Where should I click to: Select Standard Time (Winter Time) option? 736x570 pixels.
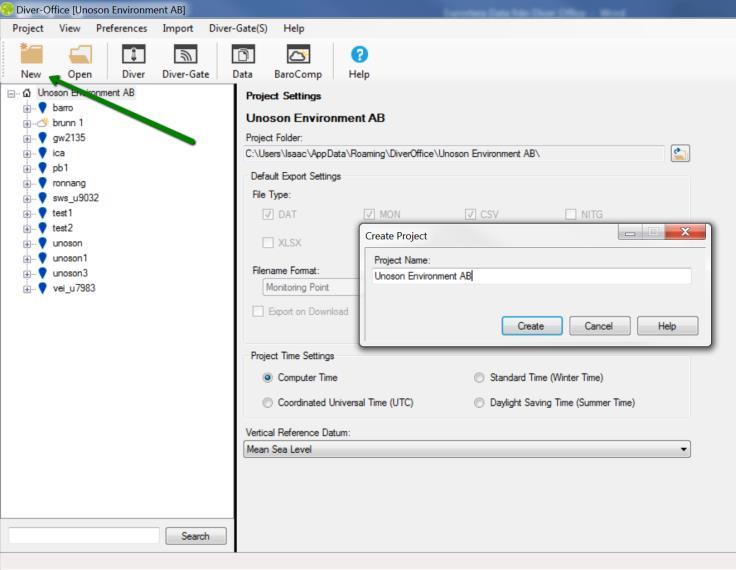(479, 377)
